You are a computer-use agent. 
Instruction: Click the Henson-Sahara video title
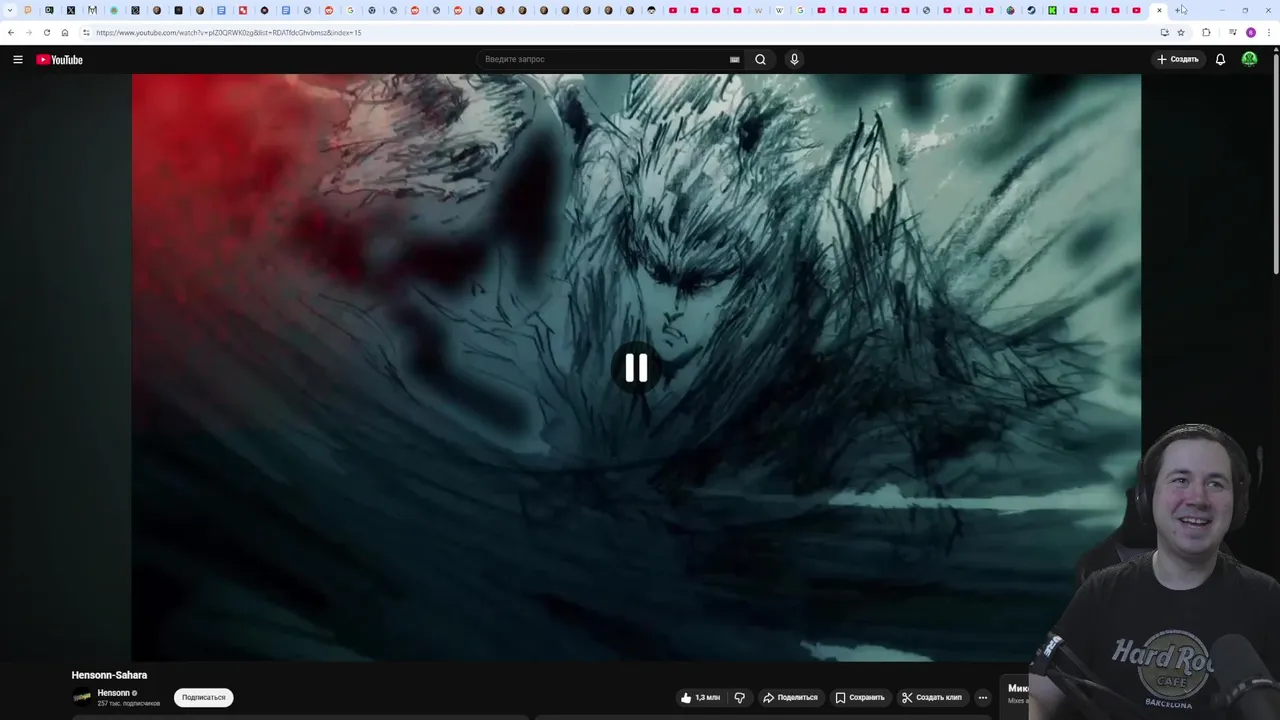pos(109,675)
